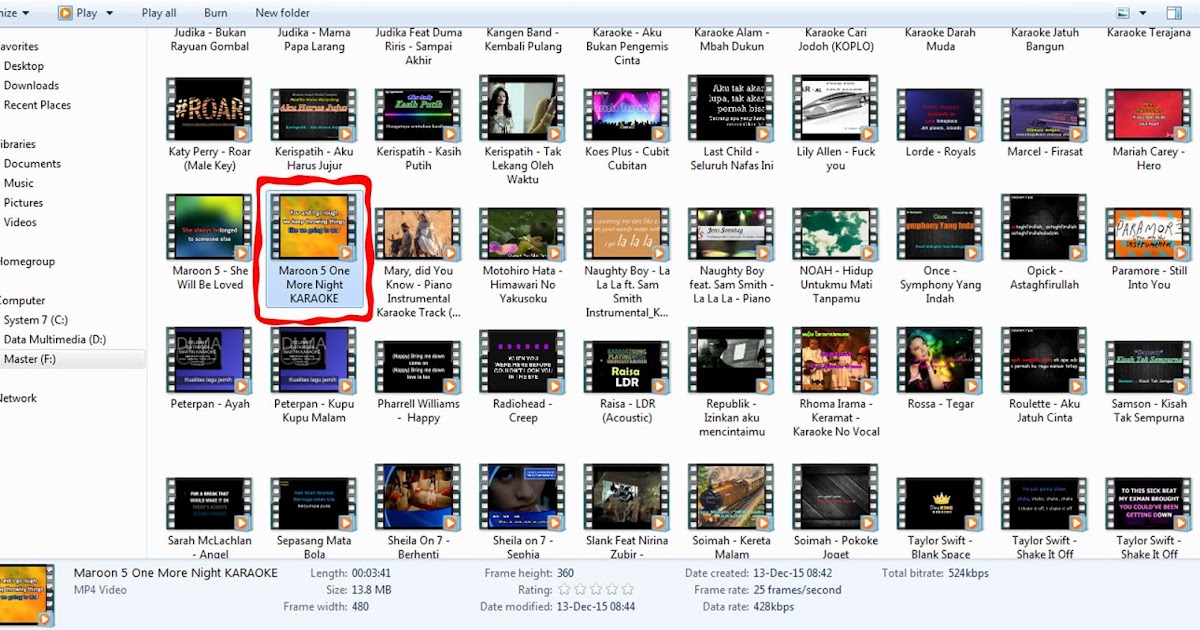Open Desktop in the navigation pane

24,66
